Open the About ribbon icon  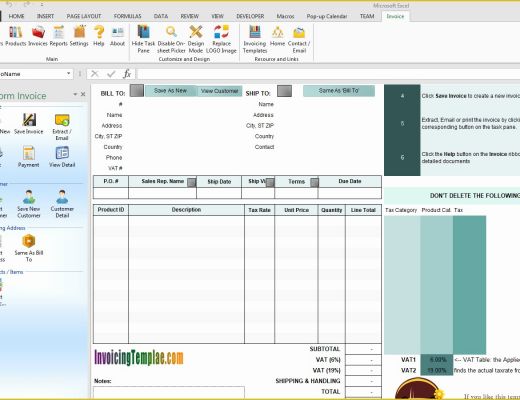click(x=117, y=36)
